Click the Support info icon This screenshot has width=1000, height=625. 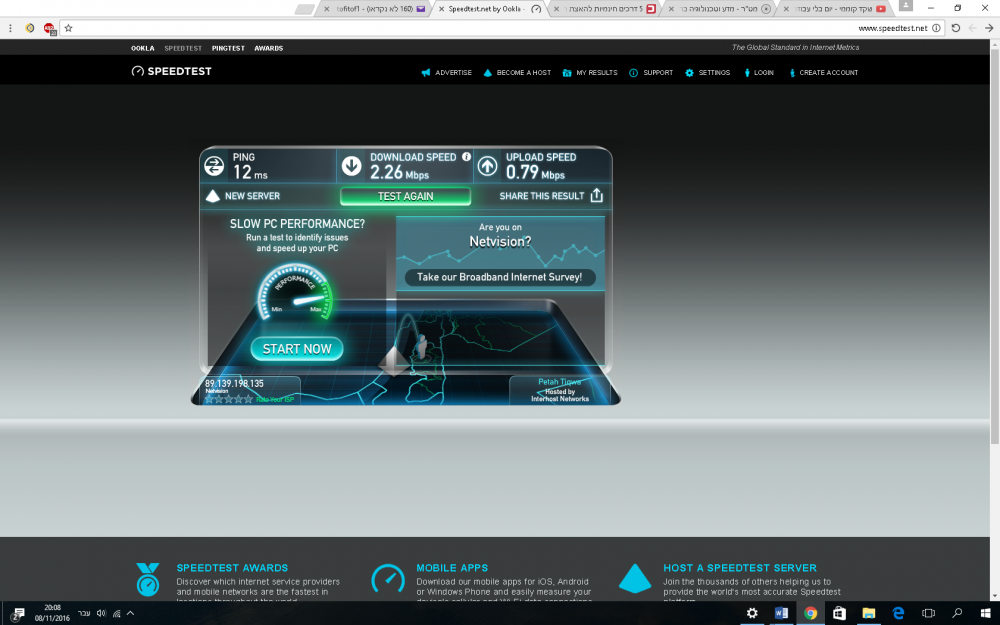[633, 73]
